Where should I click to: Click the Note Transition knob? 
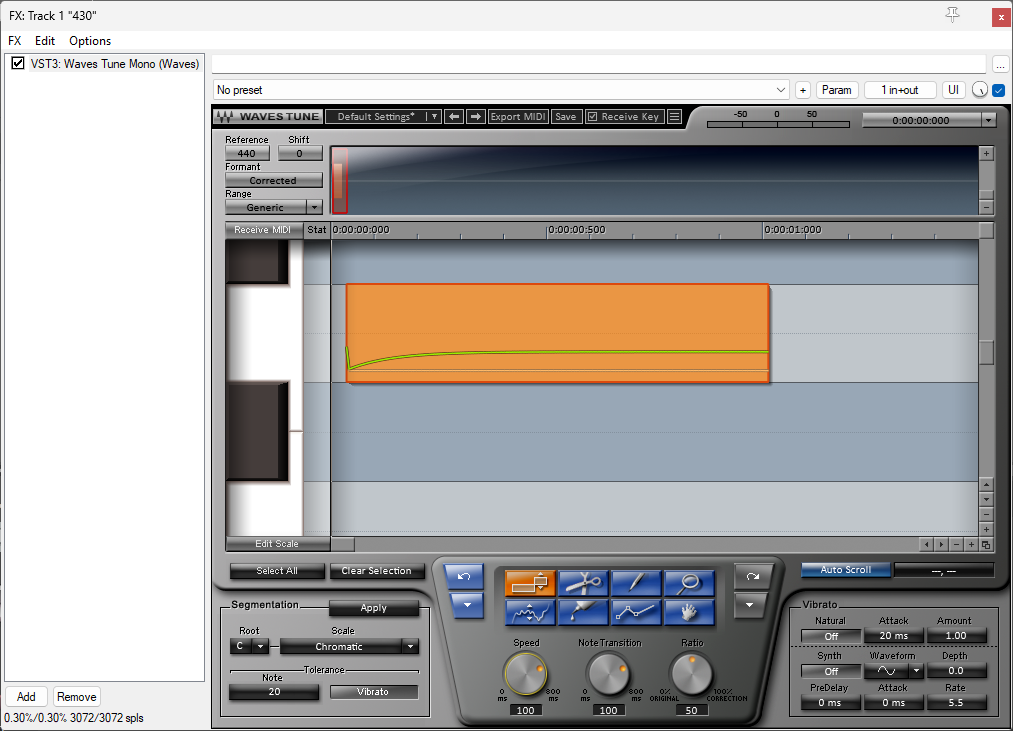pos(608,674)
